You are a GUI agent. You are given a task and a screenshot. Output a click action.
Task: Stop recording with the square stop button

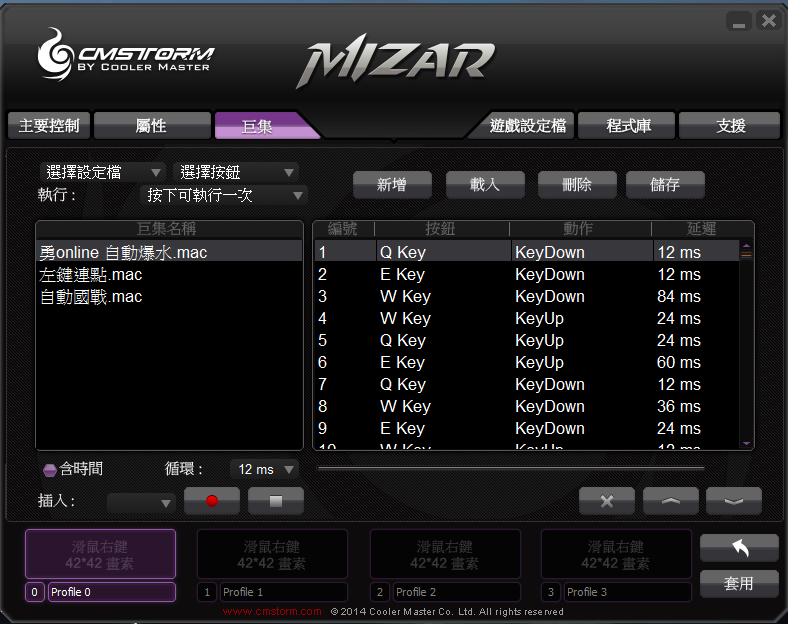(275, 501)
